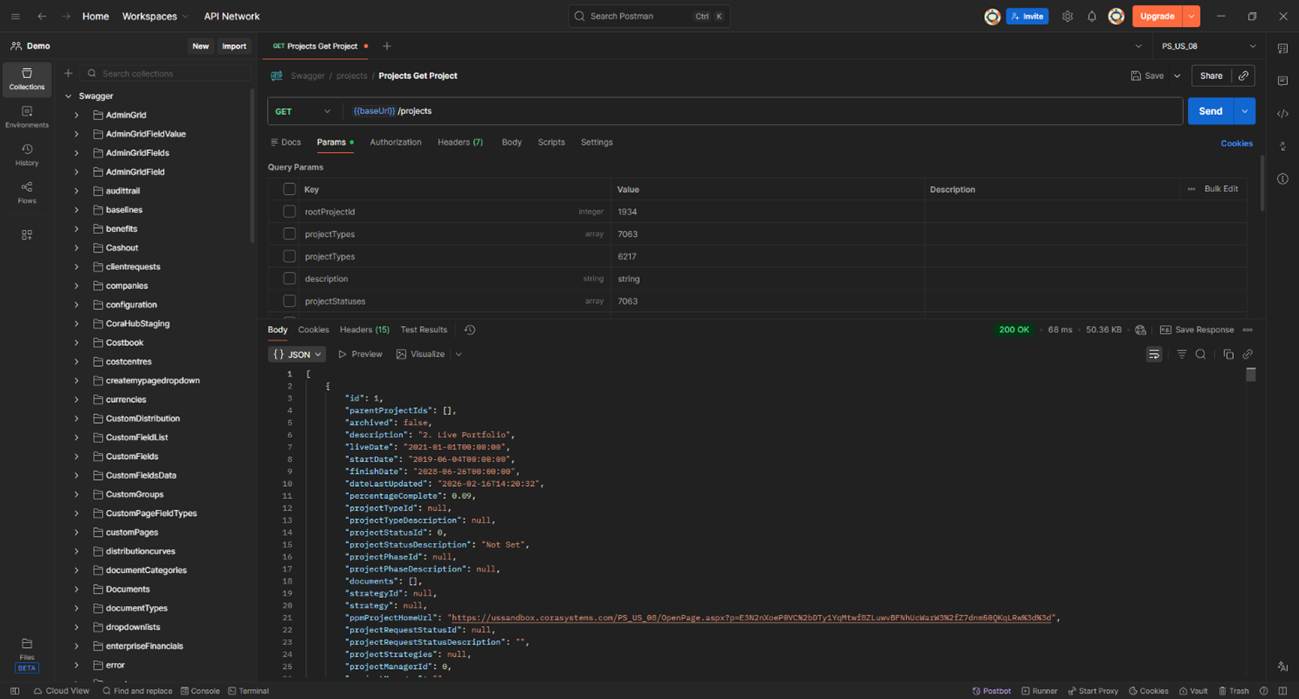Expand the AdminGrid folder
This screenshot has height=699, width=1299.
point(76,115)
